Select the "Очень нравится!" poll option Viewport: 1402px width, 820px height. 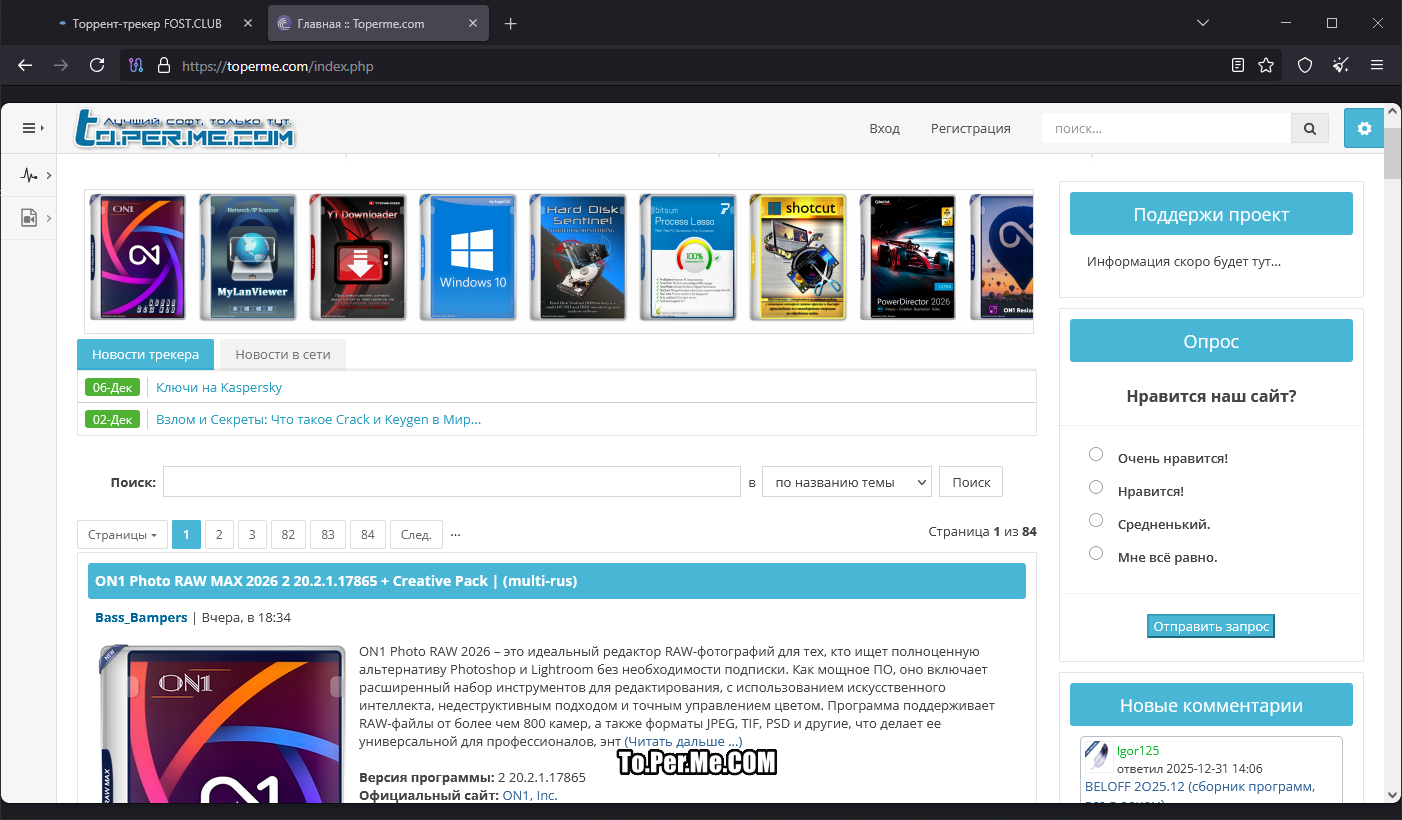(x=1096, y=455)
